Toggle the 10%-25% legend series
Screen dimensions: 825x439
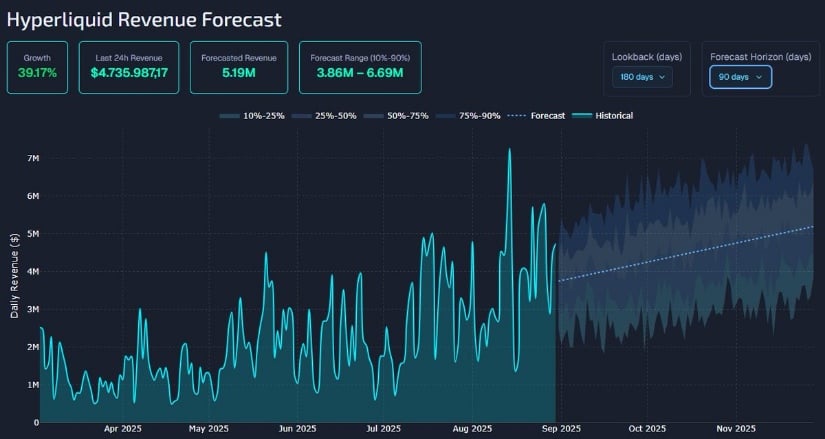252,115
